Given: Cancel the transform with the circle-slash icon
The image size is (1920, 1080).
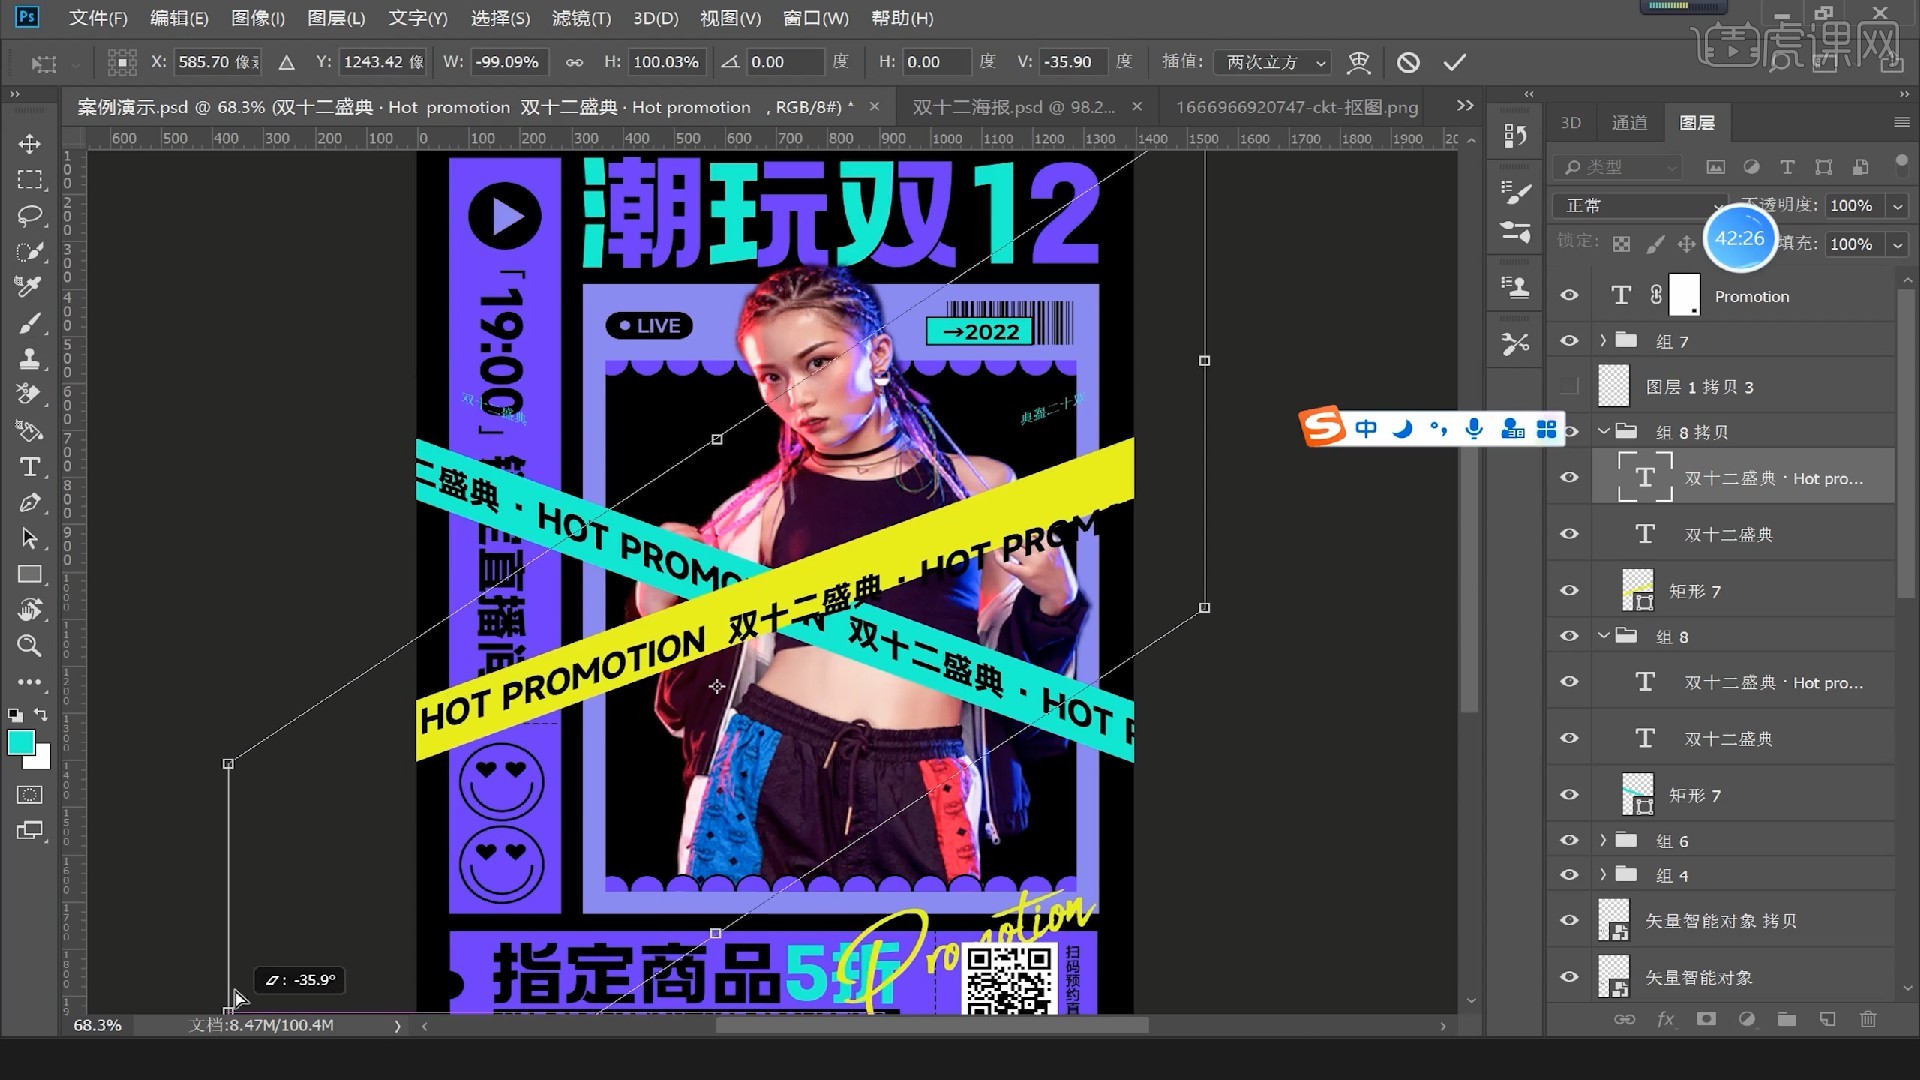Looking at the screenshot, I should (x=1408, y=62).
